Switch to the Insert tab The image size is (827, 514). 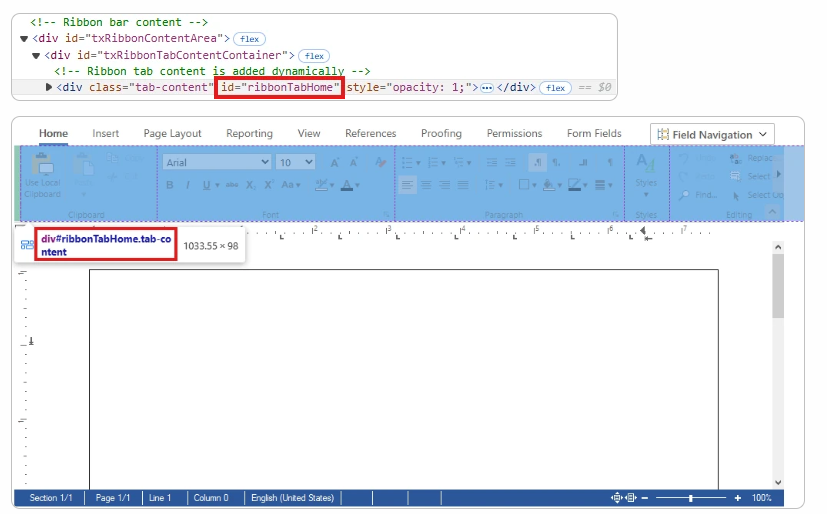(x=105, y=133)
